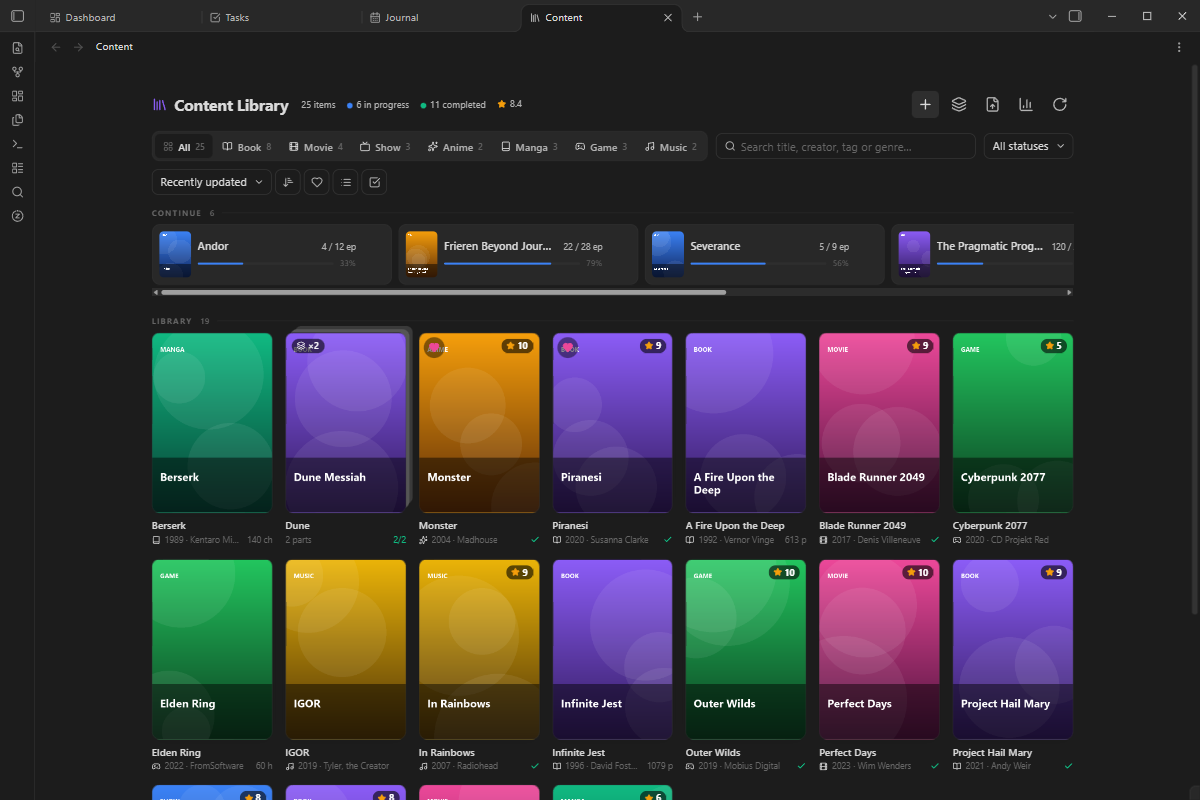Close the Content tab

click(668, 18)
